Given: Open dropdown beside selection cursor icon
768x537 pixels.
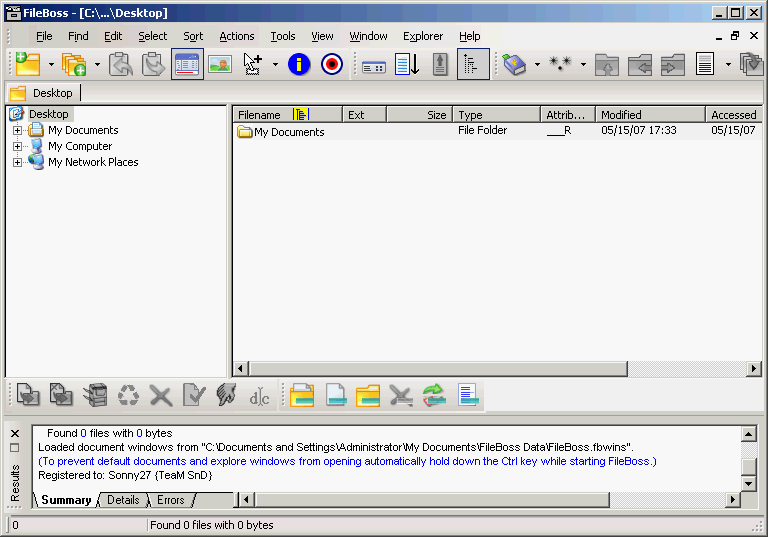Looking at the screenshot, I should coord(275,64).
